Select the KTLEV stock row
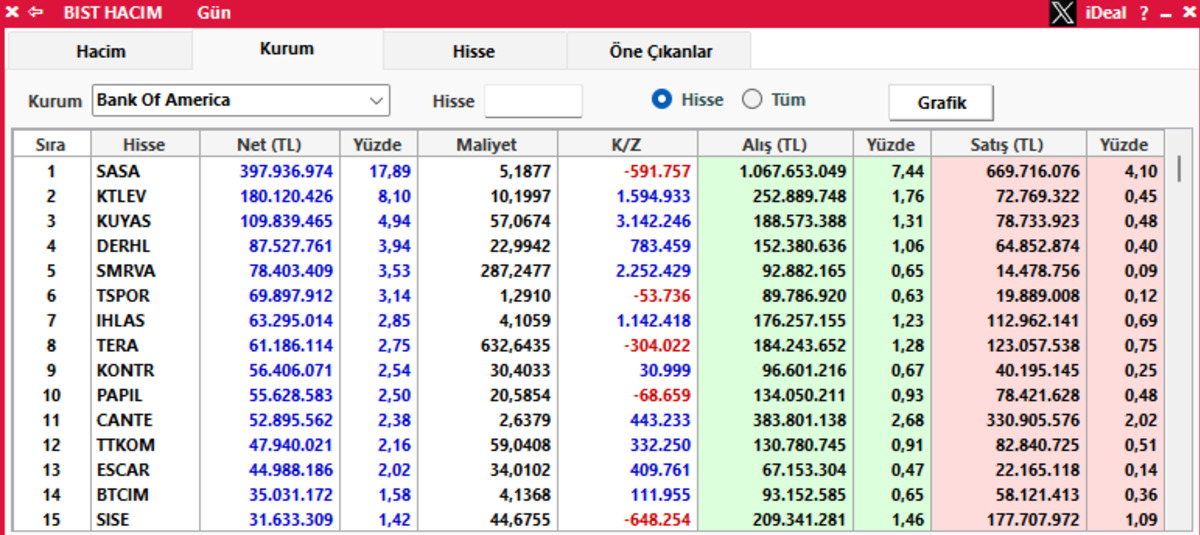 tap(589, 196)
